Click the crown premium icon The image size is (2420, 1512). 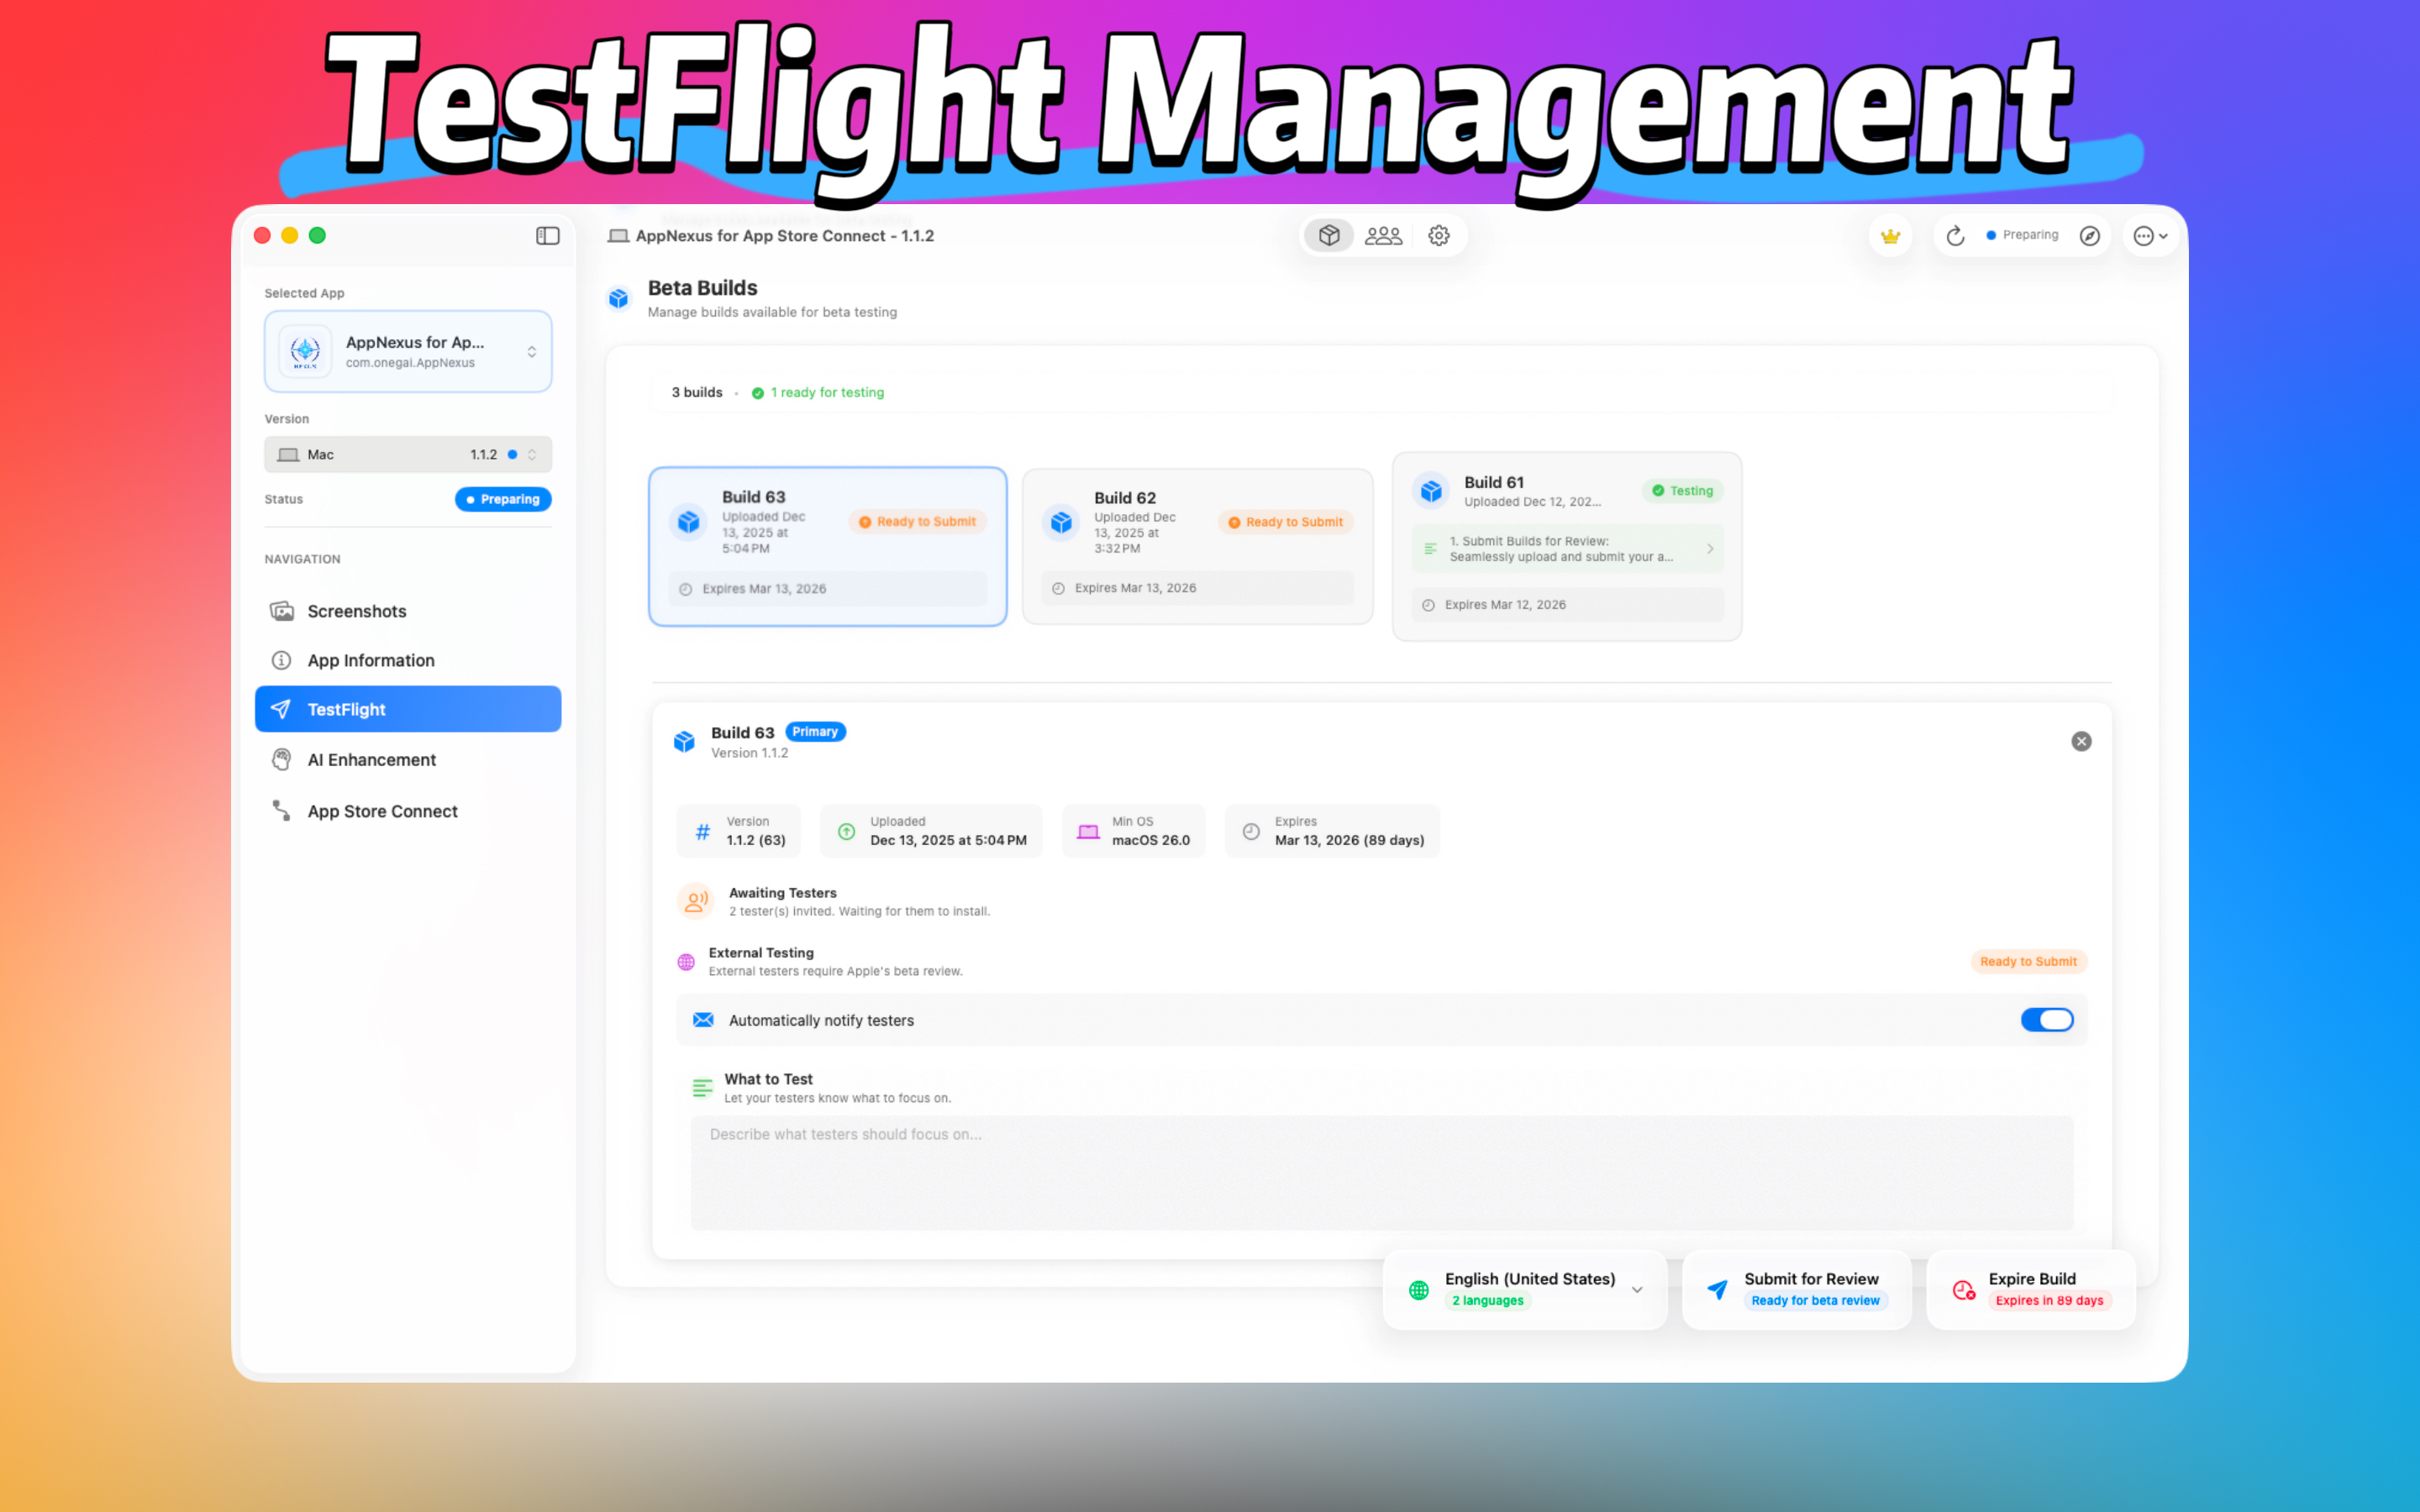click(x=1890, y=235)
